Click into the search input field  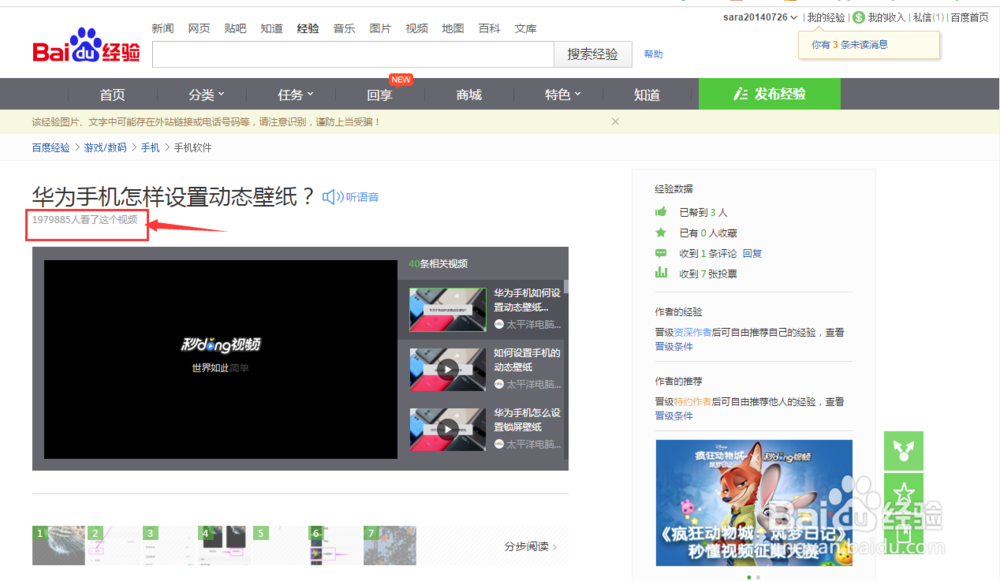coord(353,54)
